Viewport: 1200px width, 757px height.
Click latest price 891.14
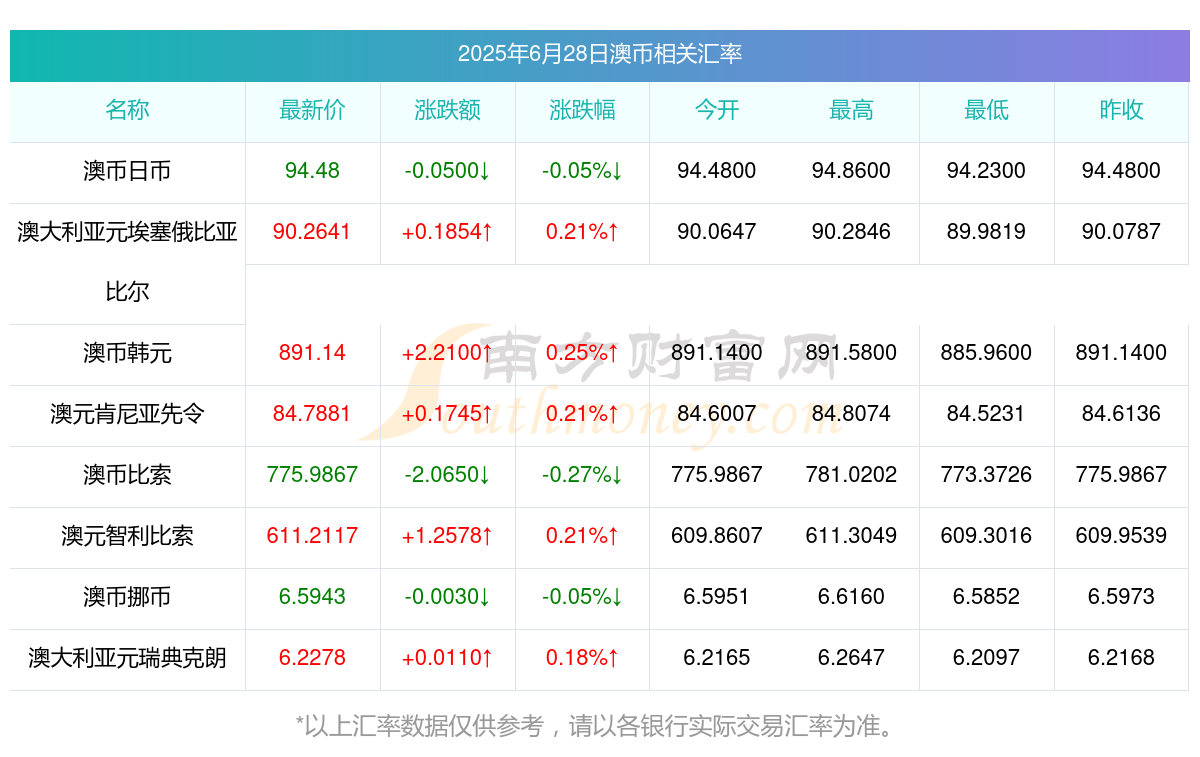[312, 353]
